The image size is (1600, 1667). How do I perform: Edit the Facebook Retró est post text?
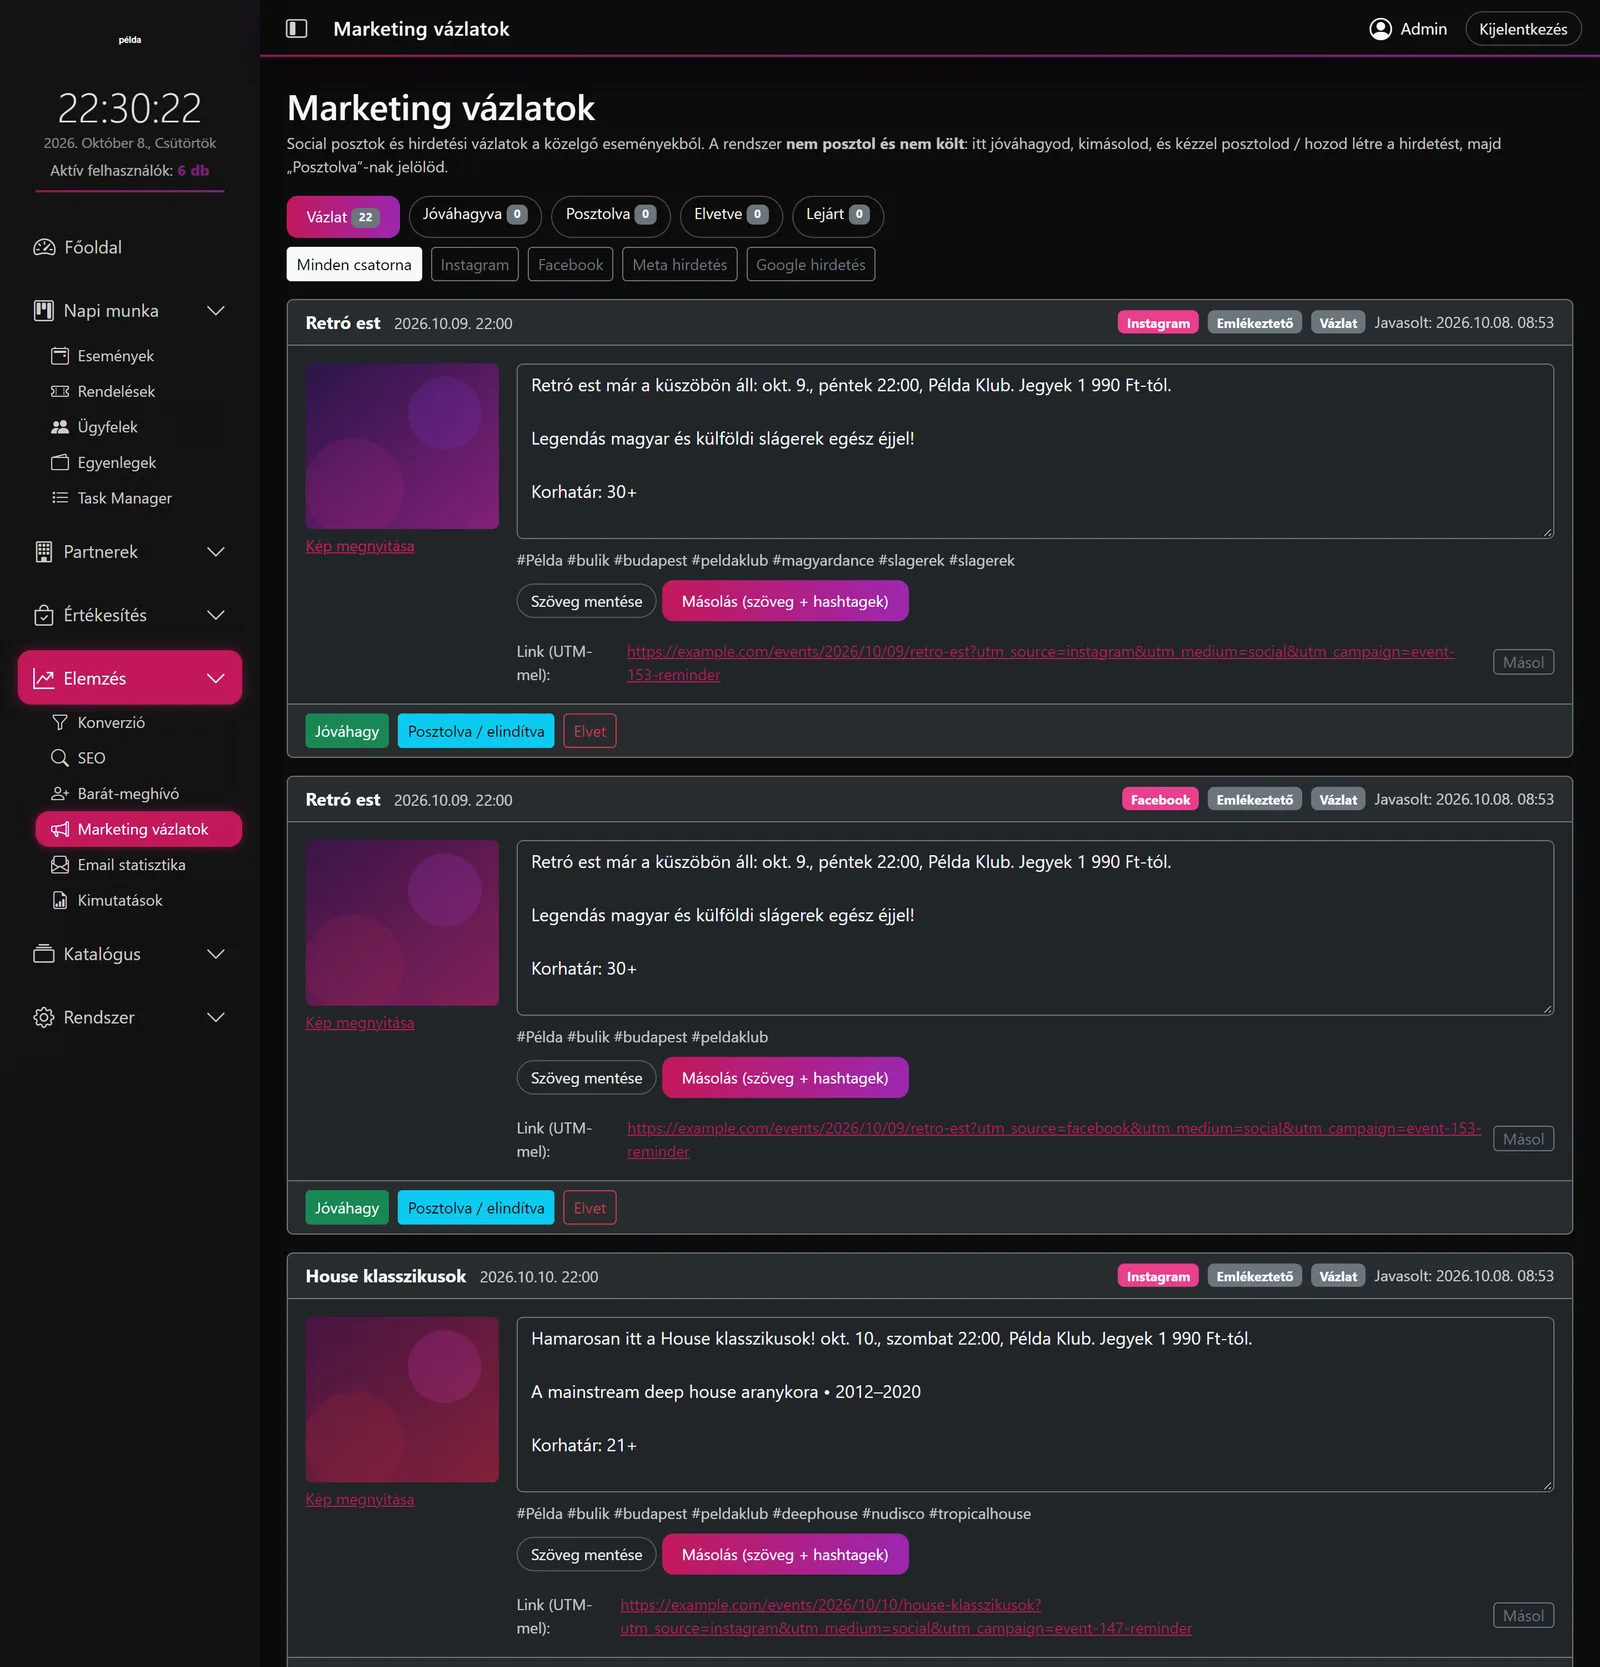(x=1035, y=928)
